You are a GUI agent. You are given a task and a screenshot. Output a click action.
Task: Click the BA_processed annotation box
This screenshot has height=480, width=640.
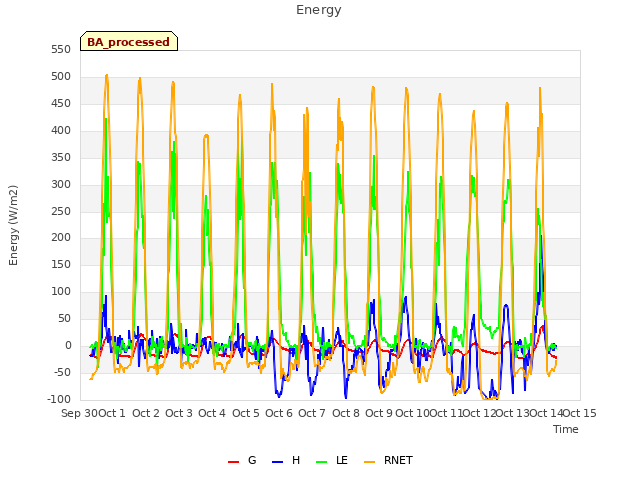coord(129,41)
